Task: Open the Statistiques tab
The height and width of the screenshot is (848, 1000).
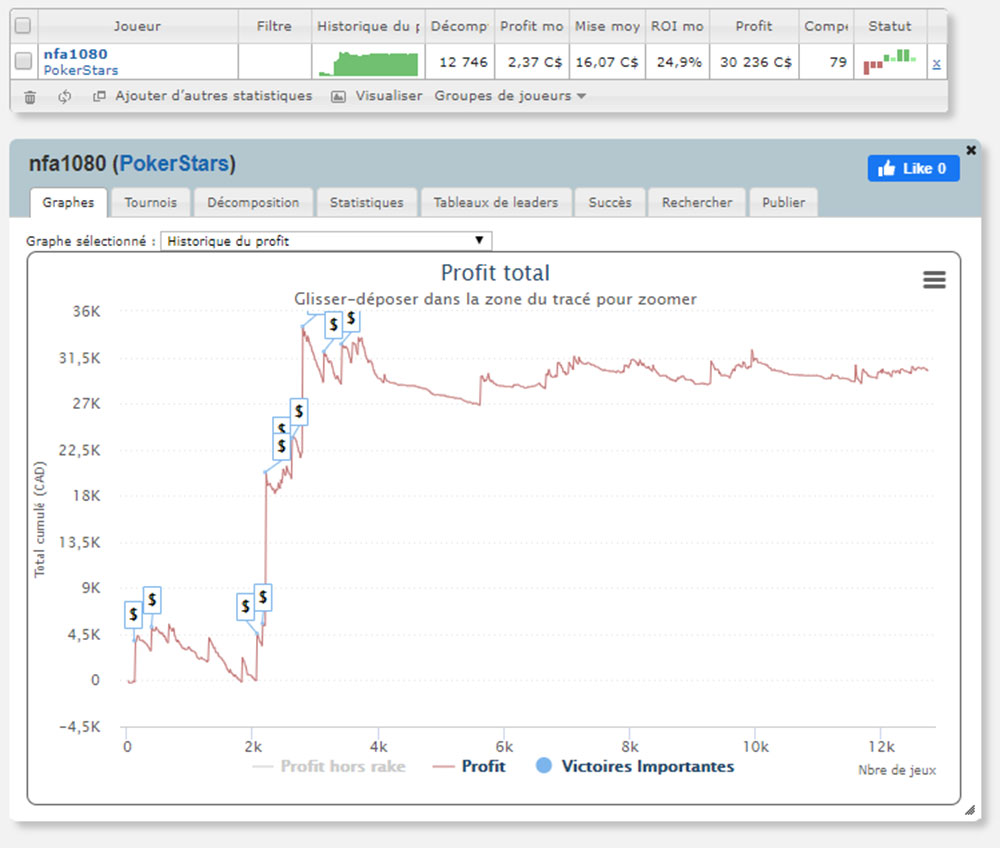Action: pyautogui.click(x=366, y=202)
